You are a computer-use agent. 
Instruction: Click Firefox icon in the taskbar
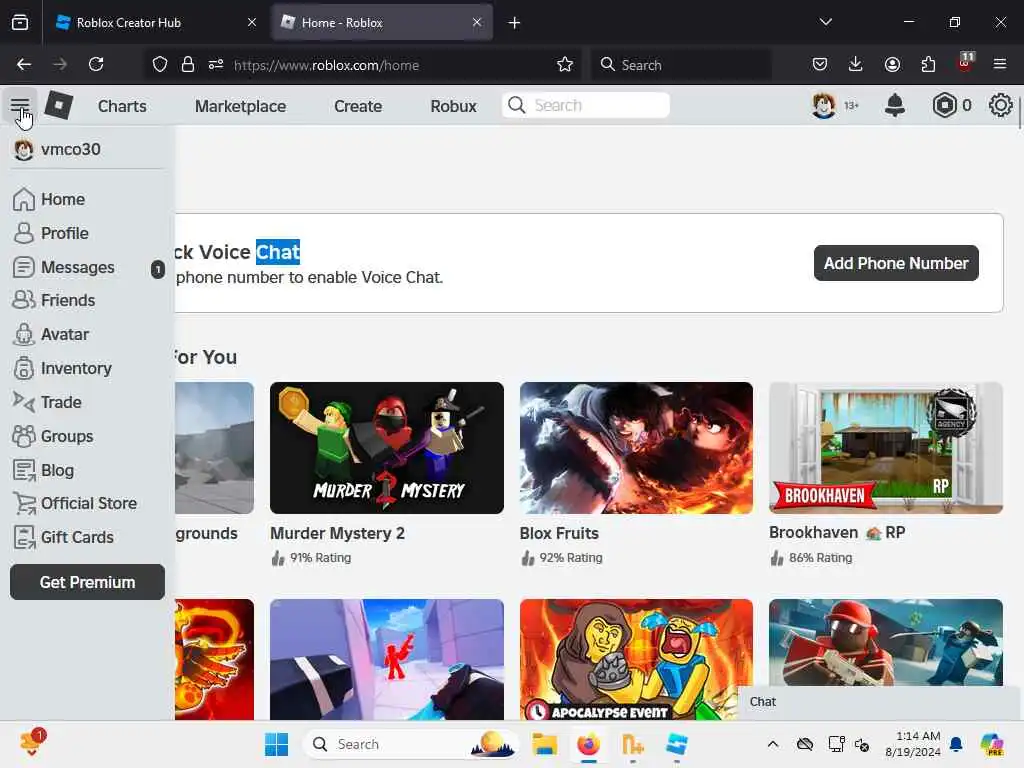tap(588, 744)
